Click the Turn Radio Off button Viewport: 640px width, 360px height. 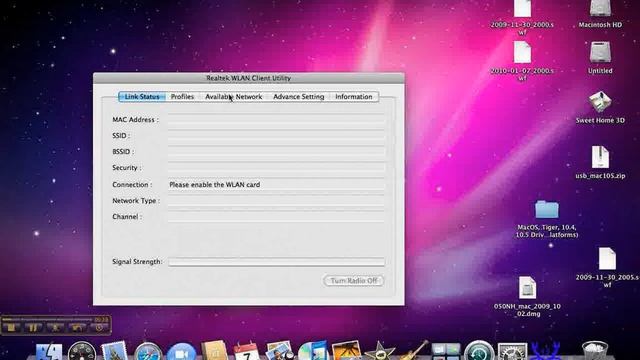(x=353, y=281)
